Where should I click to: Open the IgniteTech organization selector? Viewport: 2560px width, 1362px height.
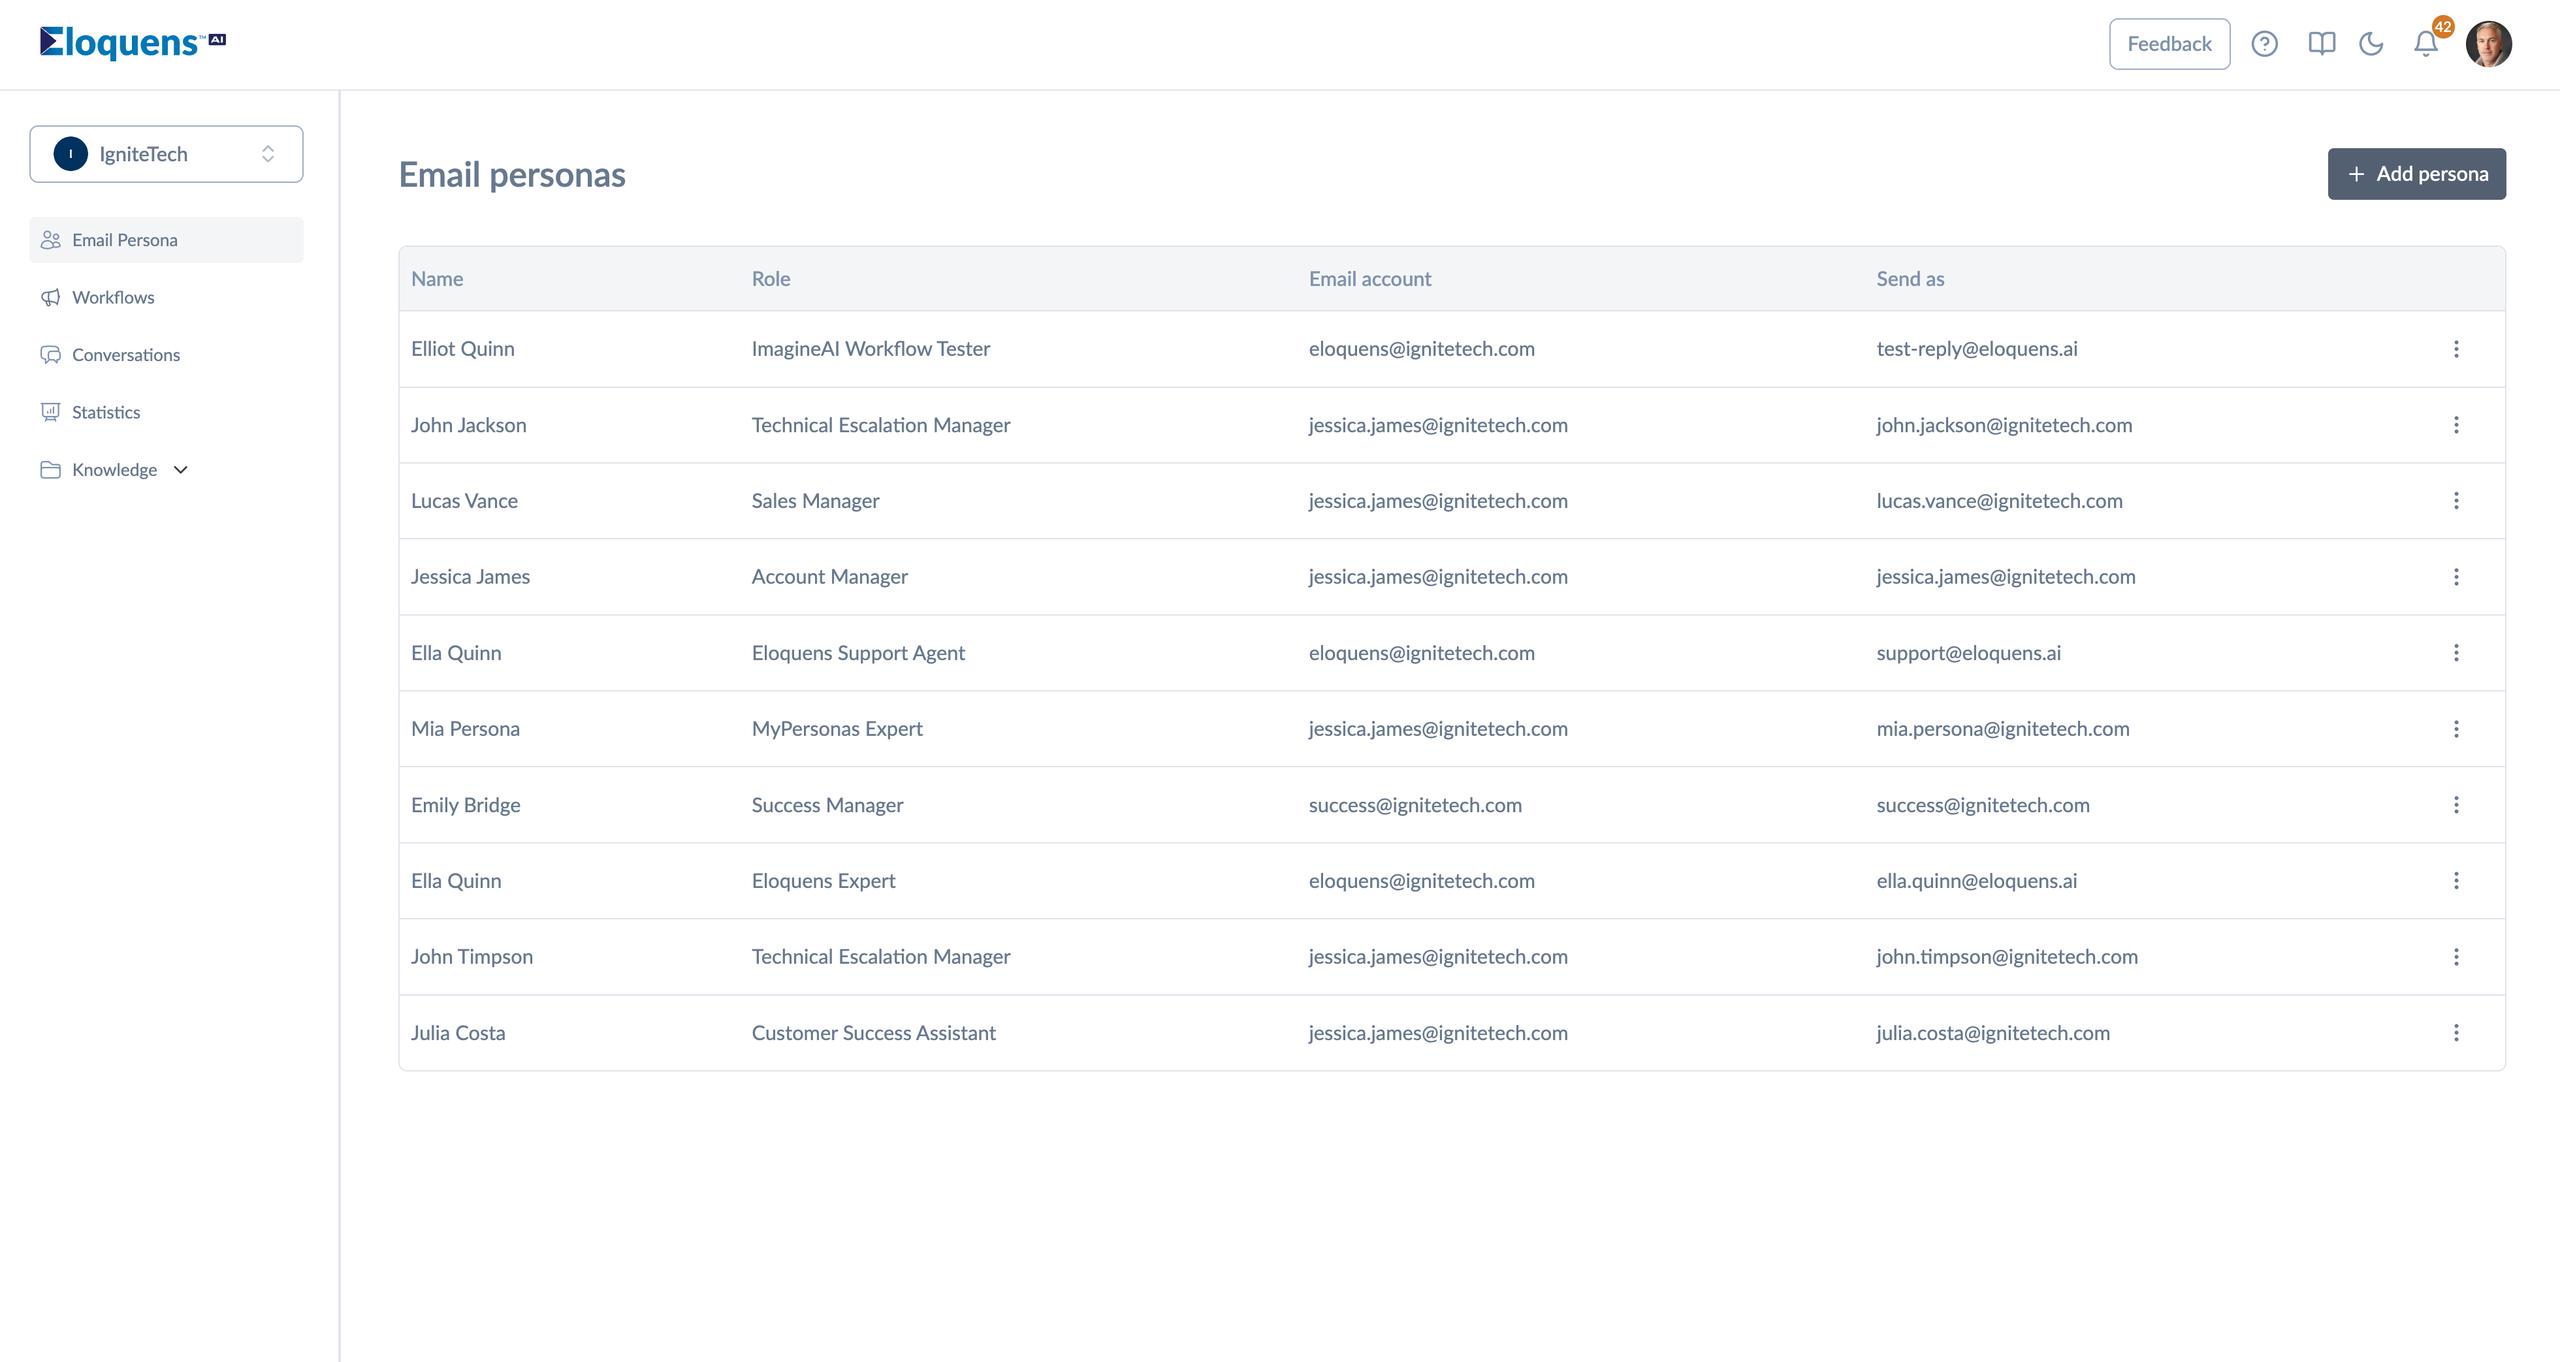click(x=166, y=154)
